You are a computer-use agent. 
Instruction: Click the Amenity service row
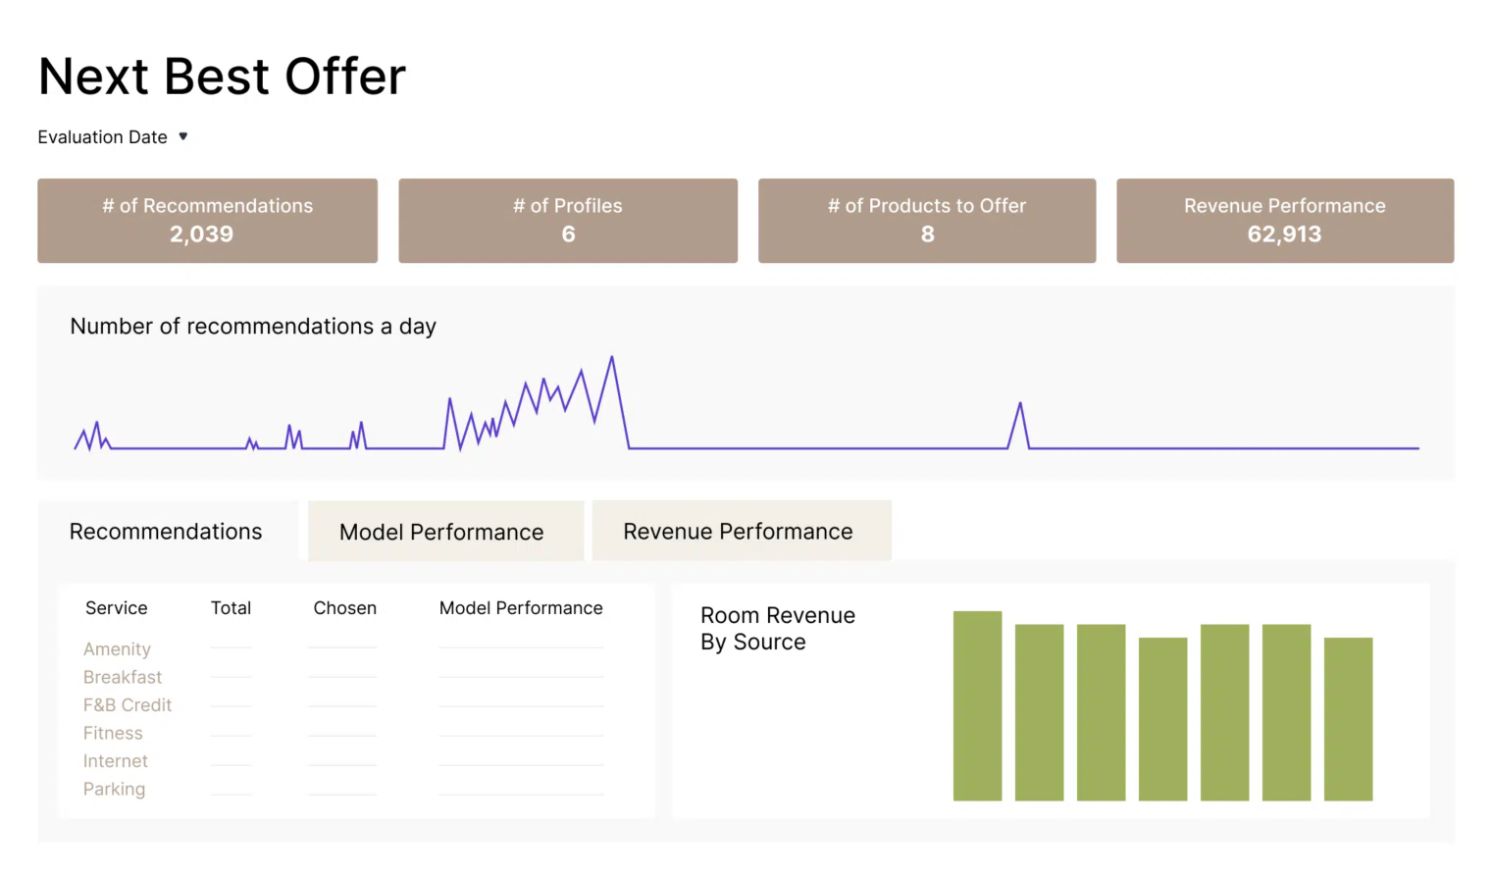click(x=117, y=649)
